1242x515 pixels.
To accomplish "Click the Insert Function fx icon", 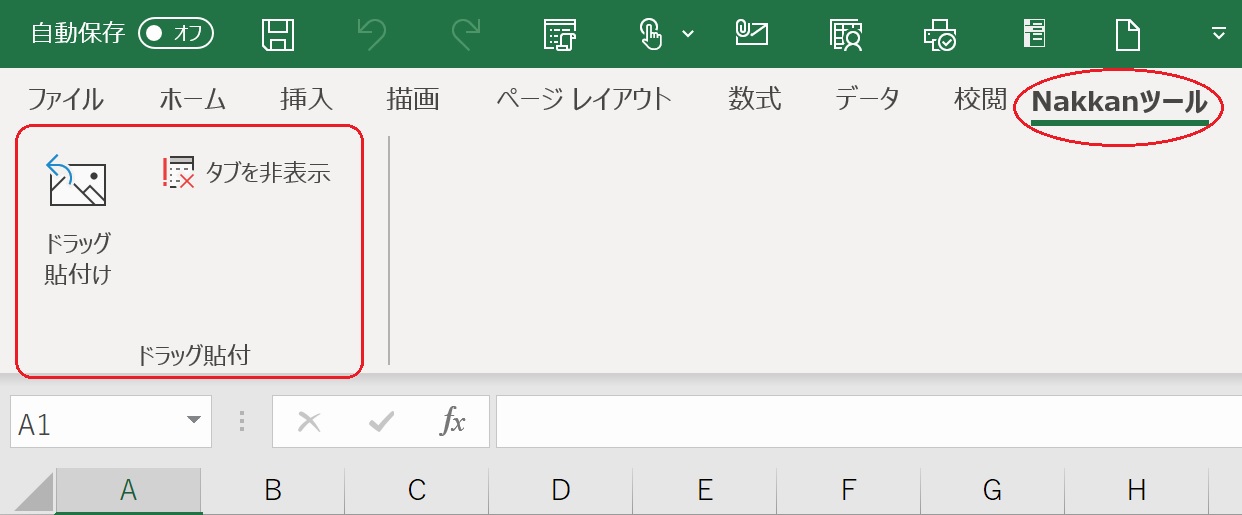I will 453,423.
